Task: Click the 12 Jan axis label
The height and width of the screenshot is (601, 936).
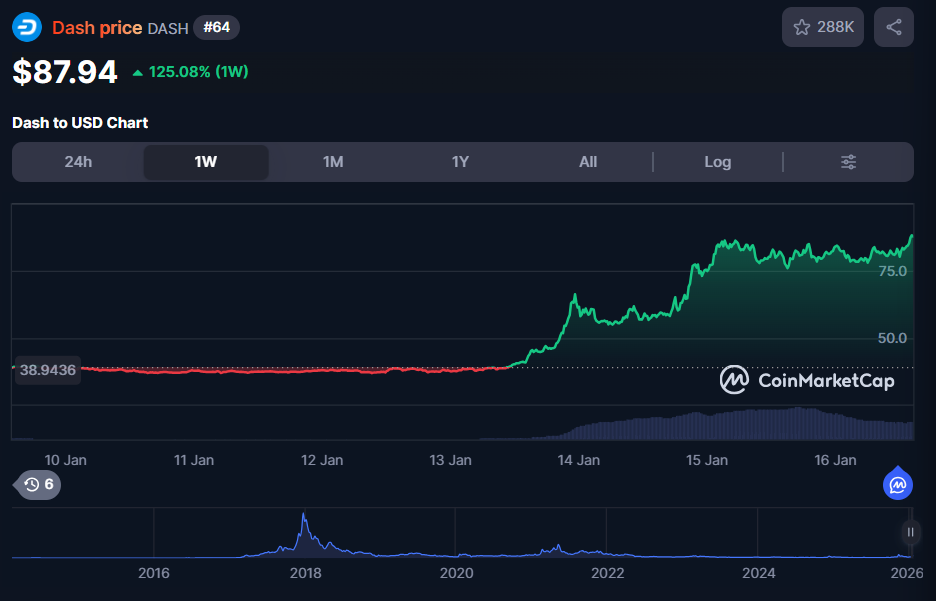Action: pos(322,460)
